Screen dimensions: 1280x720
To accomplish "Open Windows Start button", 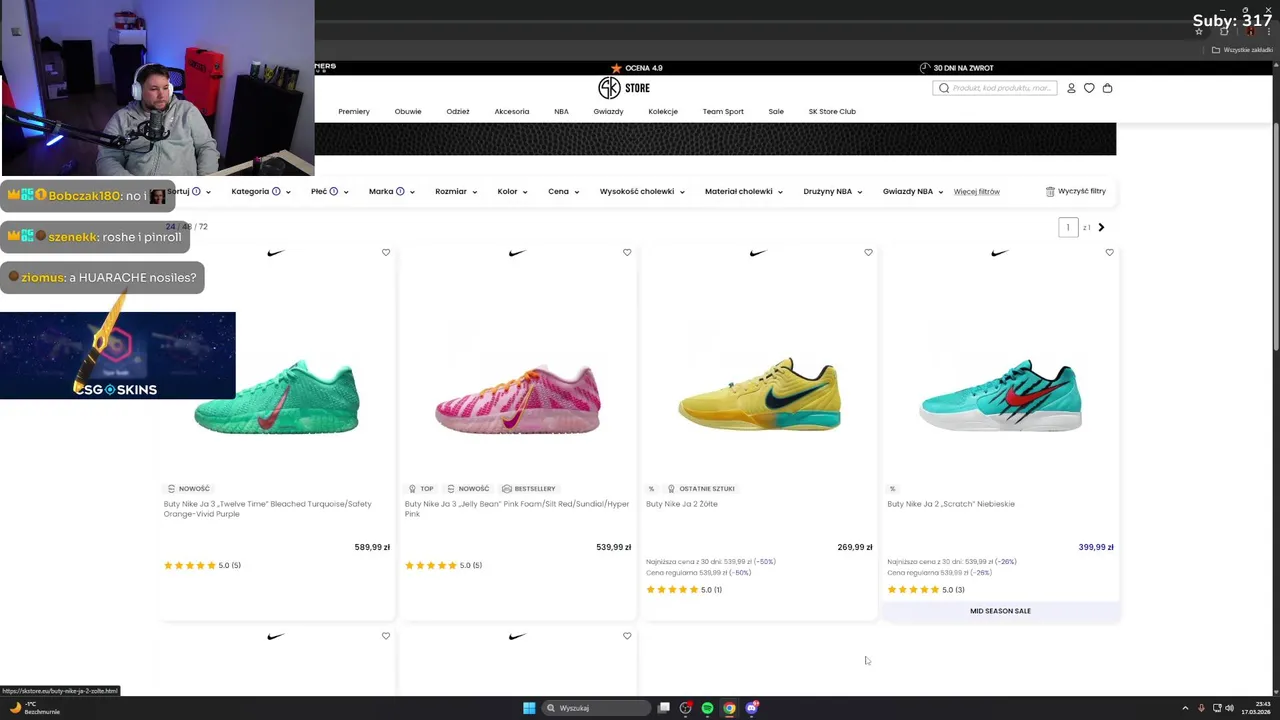I will (529, 708).
